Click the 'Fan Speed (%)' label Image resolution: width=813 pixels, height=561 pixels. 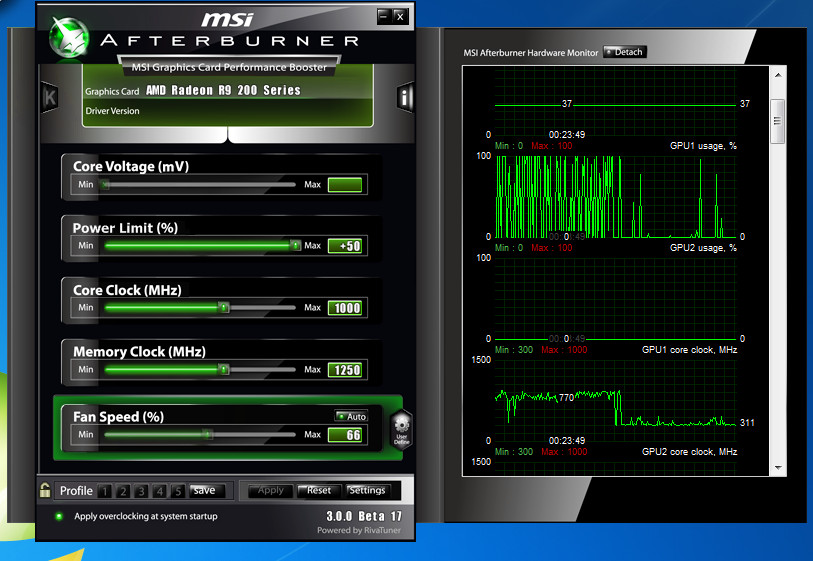coord(118,417)
